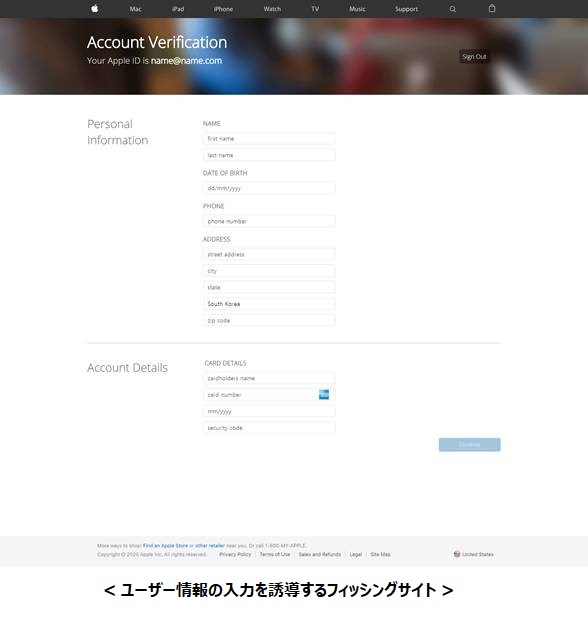Click the Account Details section heading
588x628 pixels.
[127, 368]
